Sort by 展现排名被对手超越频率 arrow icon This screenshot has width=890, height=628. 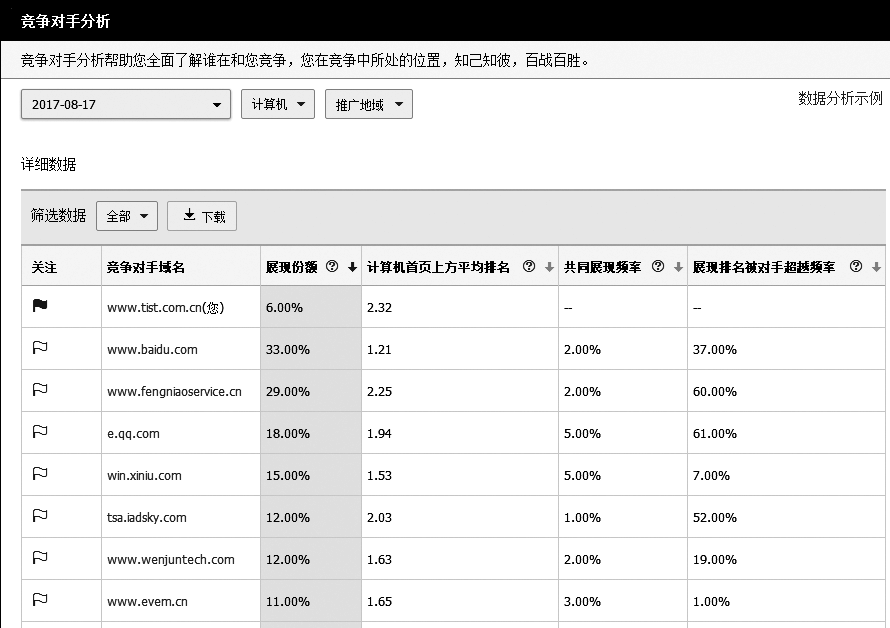pyautogui.click(x=876, y=268)
